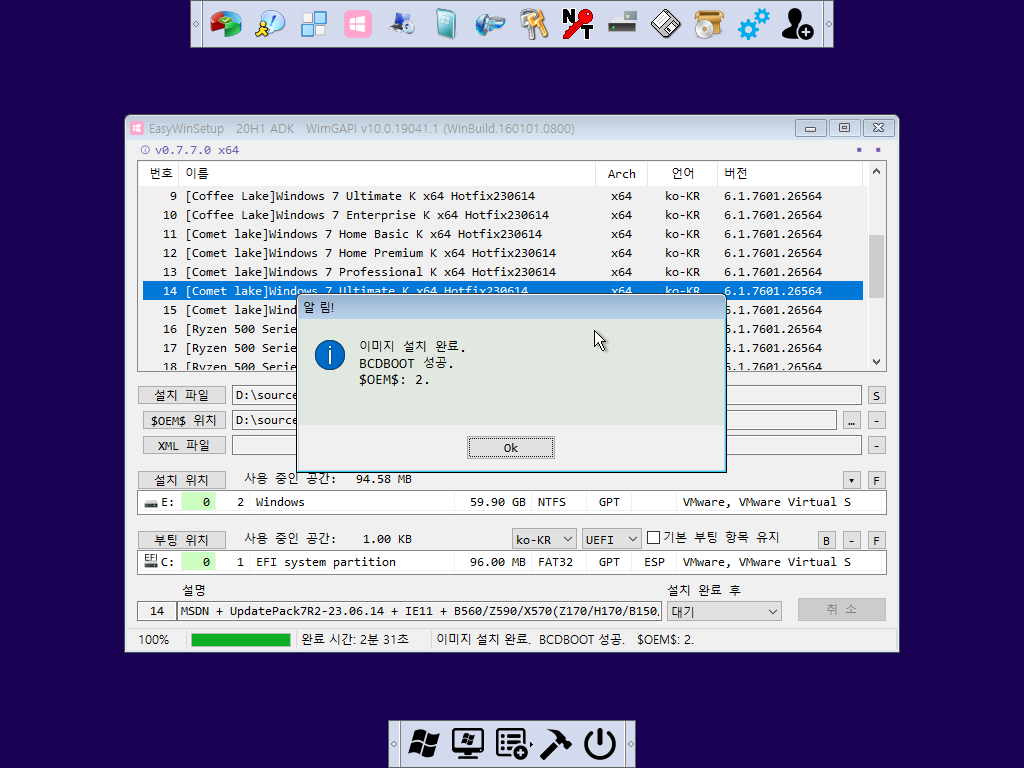1024x768 pixels.
Task: Click the S button beside install file path
Action: pyautogui.click(x=876, y=395)
